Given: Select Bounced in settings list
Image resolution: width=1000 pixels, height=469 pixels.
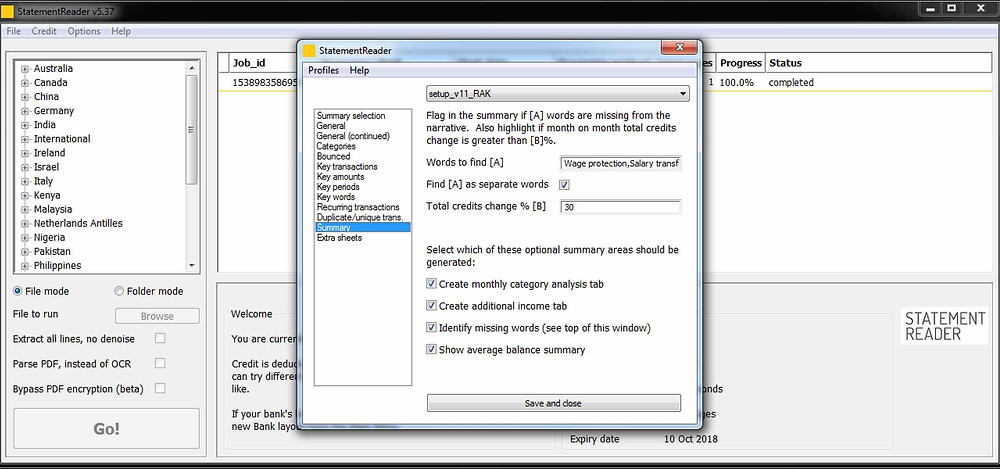Looking at the screenshot, I should tap(333, 156).
